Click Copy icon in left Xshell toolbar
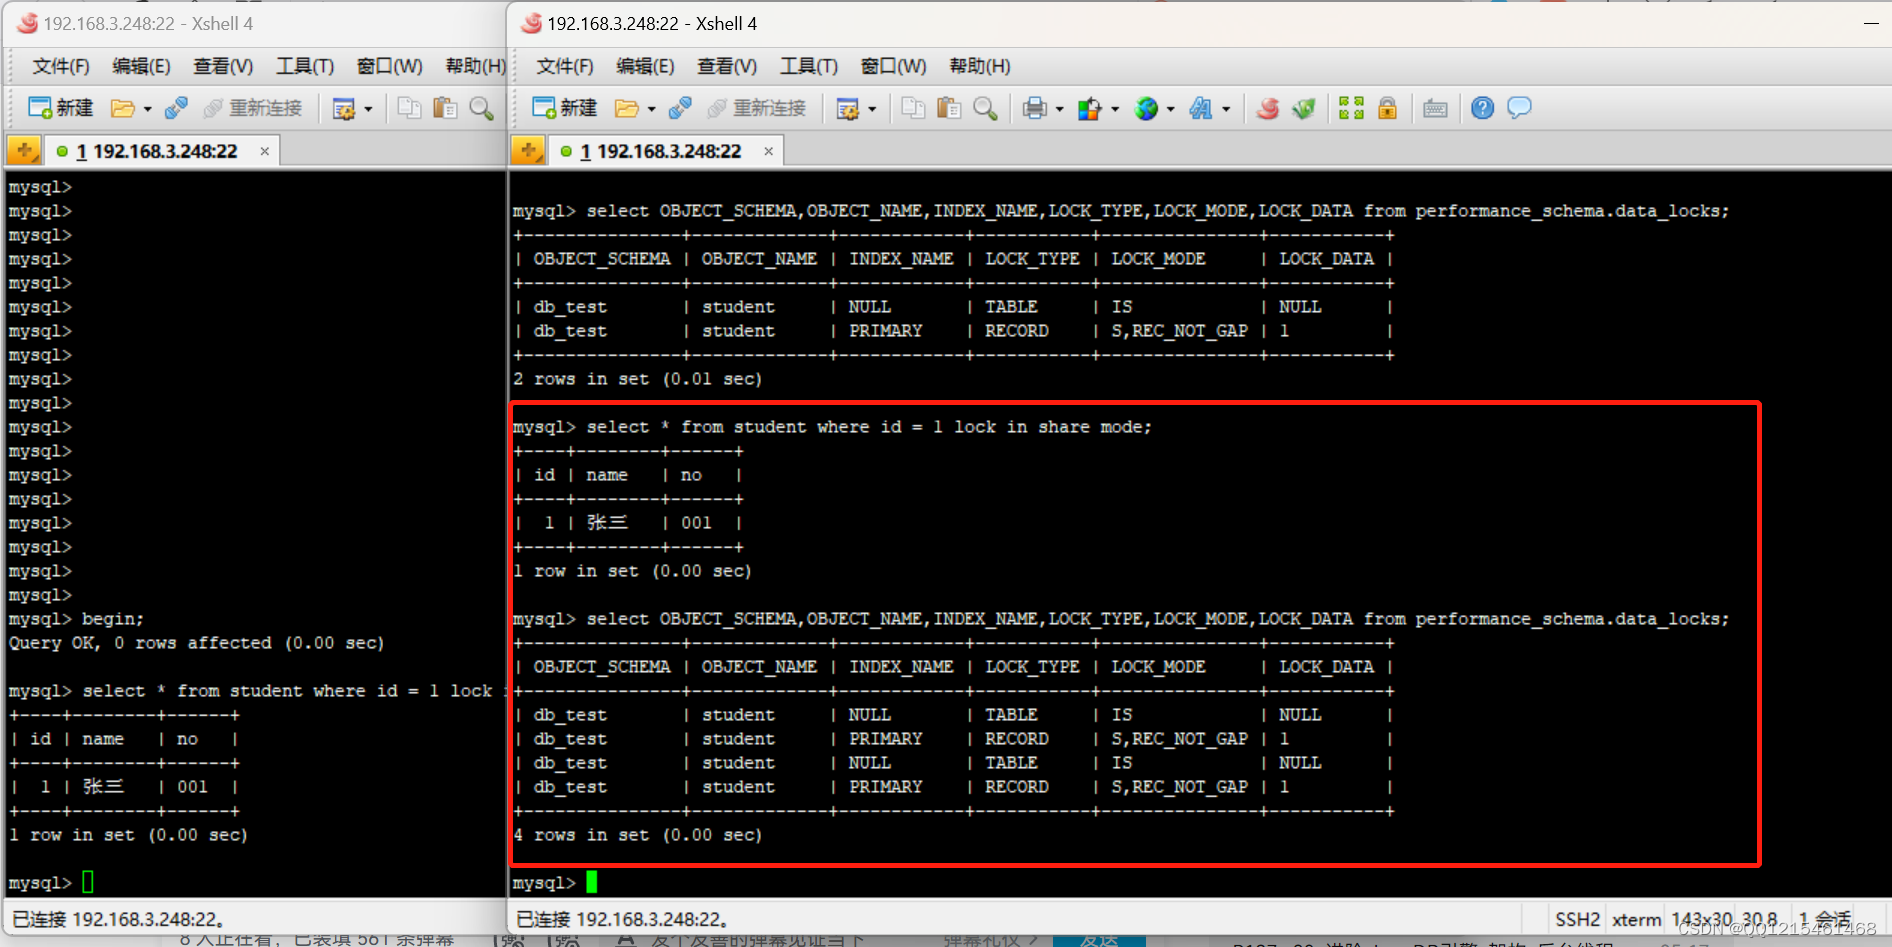Screen dimensions: 1892x947 (409, 108)
